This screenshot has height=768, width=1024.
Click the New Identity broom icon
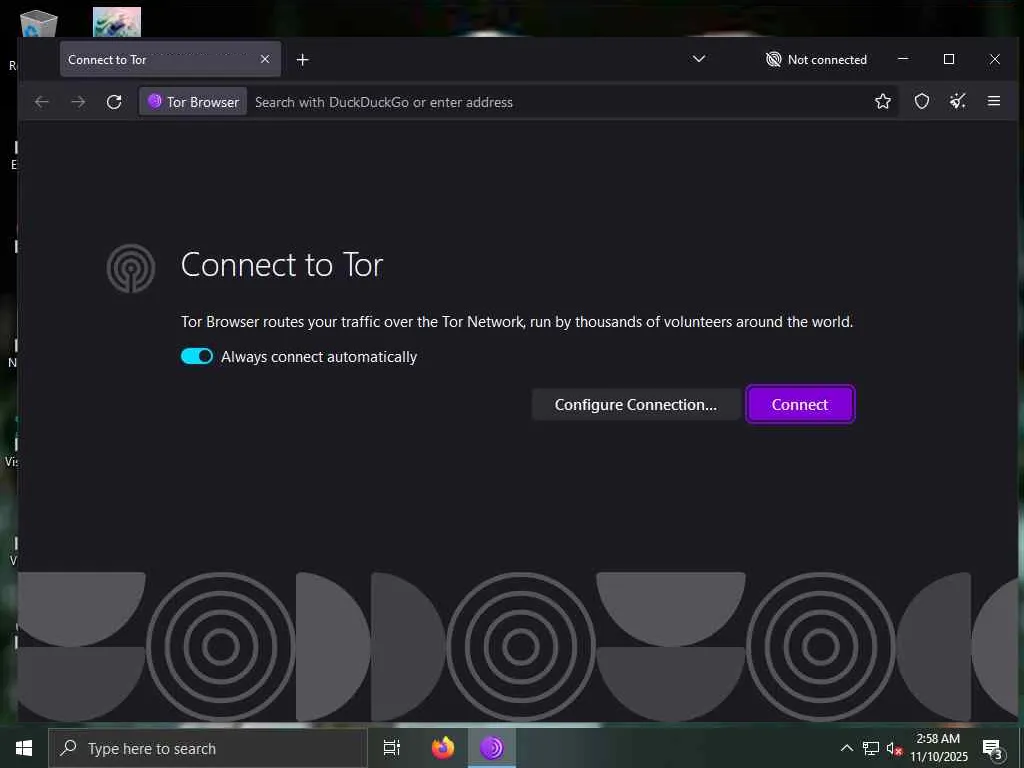click(957, 101)
